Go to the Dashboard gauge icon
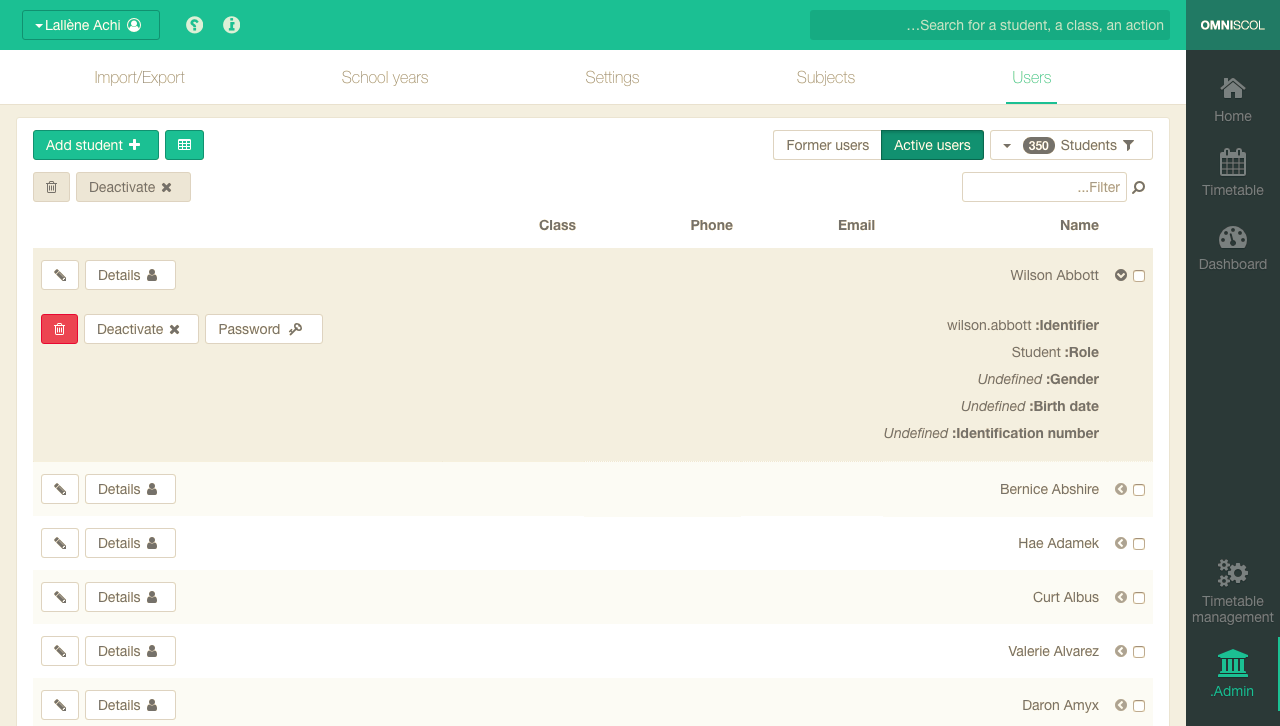This screenshot has height=726, width=1280. click(1232, 238)
